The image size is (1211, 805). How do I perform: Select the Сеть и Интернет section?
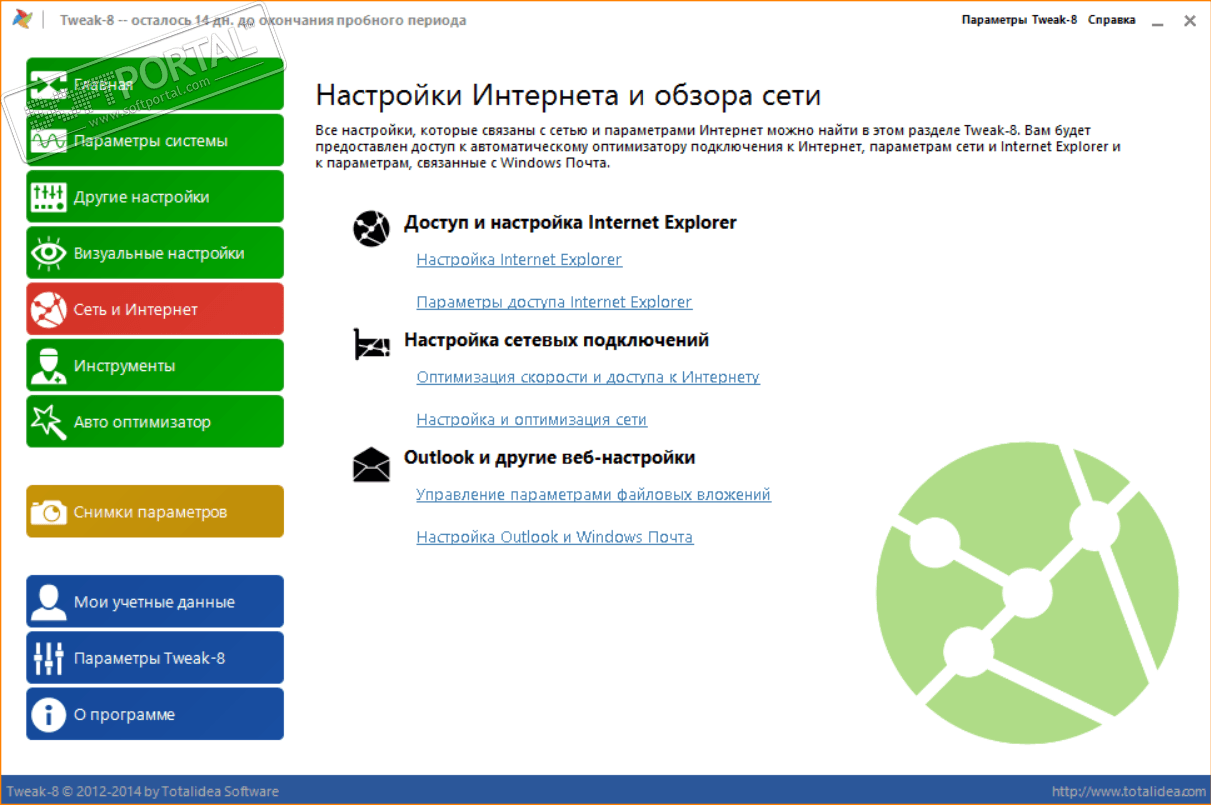155,309
